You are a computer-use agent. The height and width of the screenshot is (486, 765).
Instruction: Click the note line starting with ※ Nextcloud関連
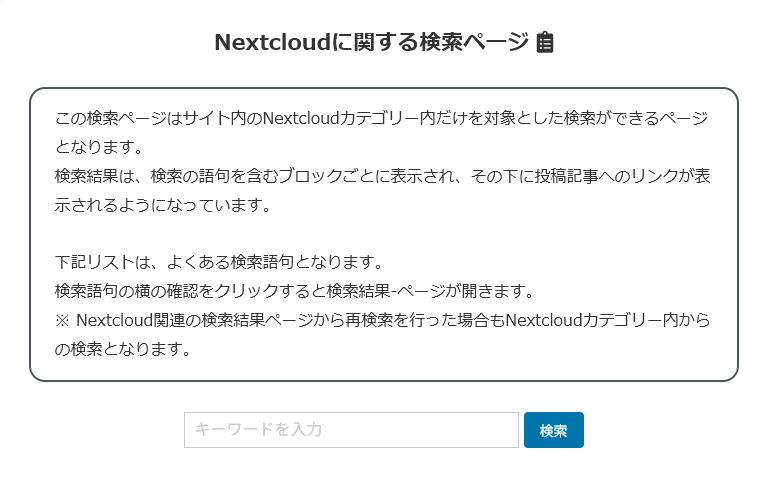(382, 321)
